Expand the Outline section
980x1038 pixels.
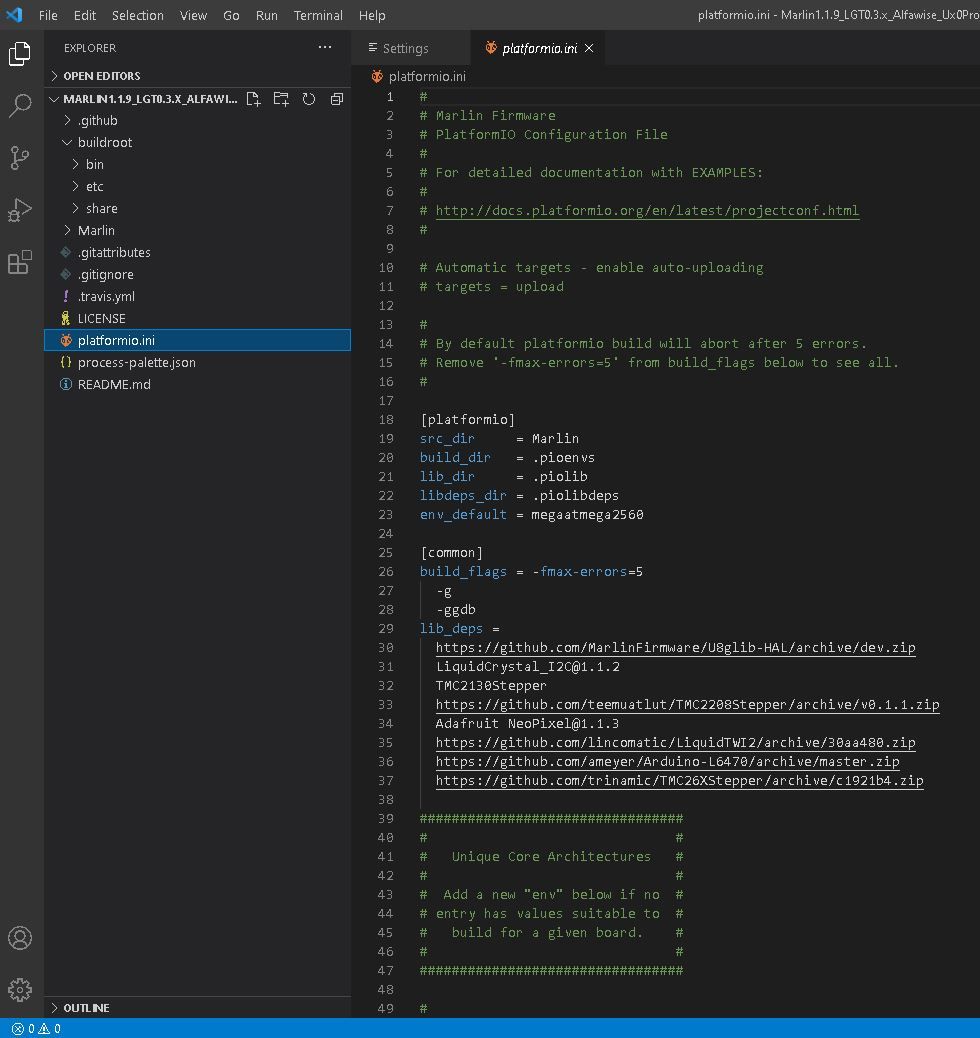click(x=197, y=1008)
